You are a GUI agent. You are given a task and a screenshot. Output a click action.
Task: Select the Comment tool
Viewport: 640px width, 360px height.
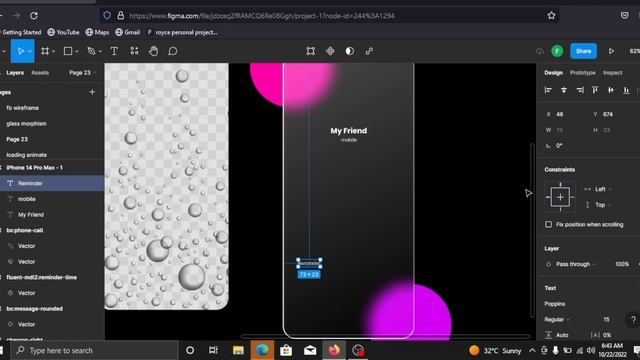173,51
